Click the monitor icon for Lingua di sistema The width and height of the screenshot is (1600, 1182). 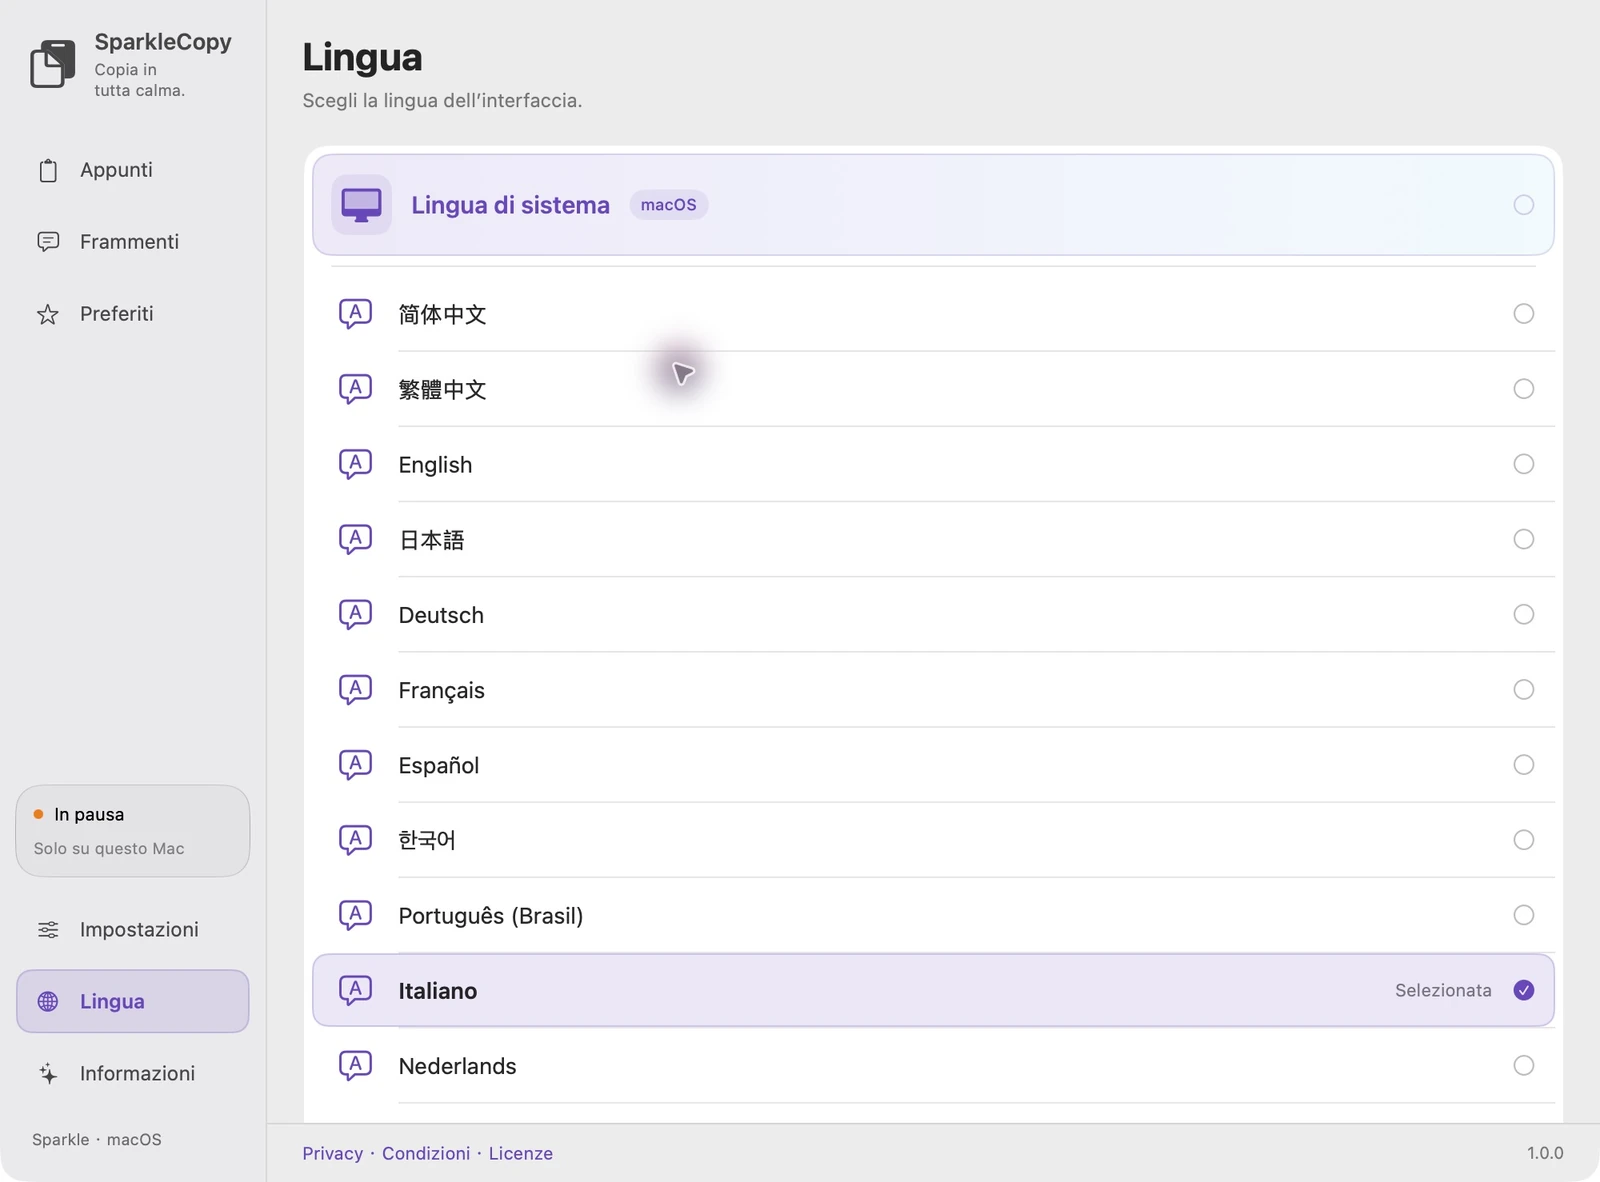click(361, 205)
